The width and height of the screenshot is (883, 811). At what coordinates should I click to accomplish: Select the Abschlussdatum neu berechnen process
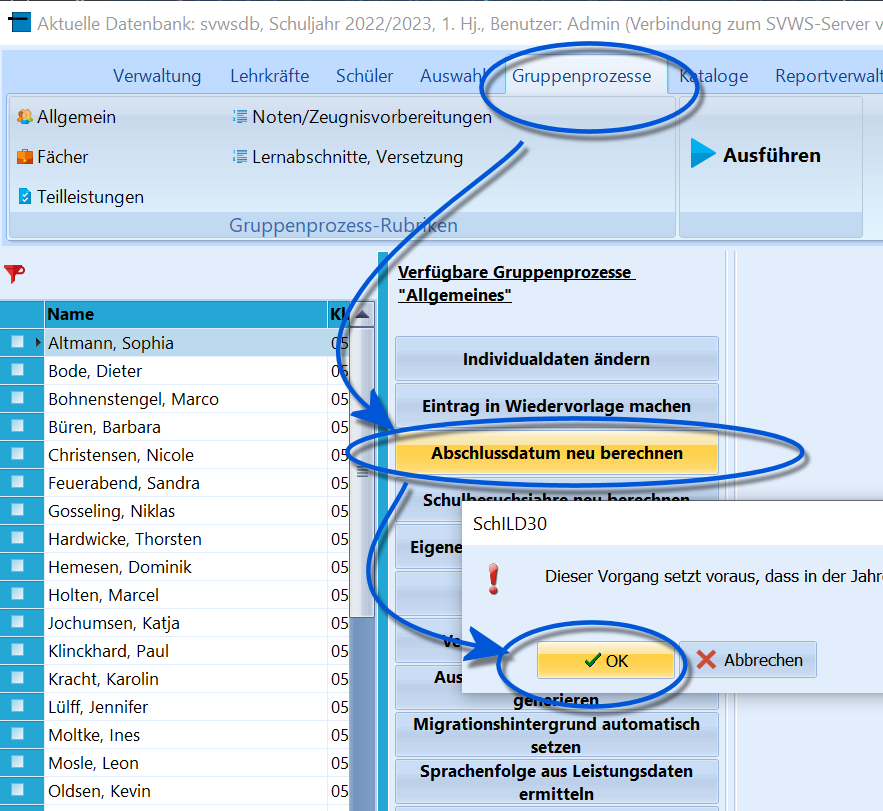[557, 453]
